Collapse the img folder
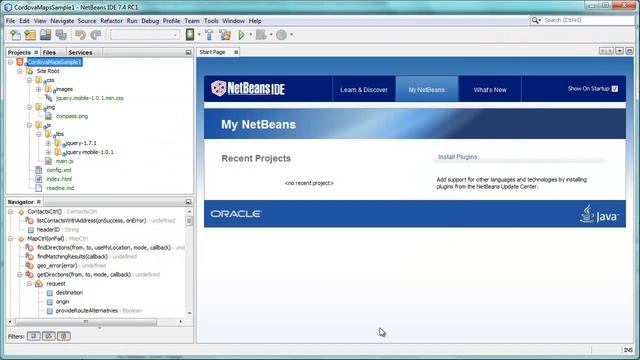This screenshot has height=360, width=640. click(29, 107)
